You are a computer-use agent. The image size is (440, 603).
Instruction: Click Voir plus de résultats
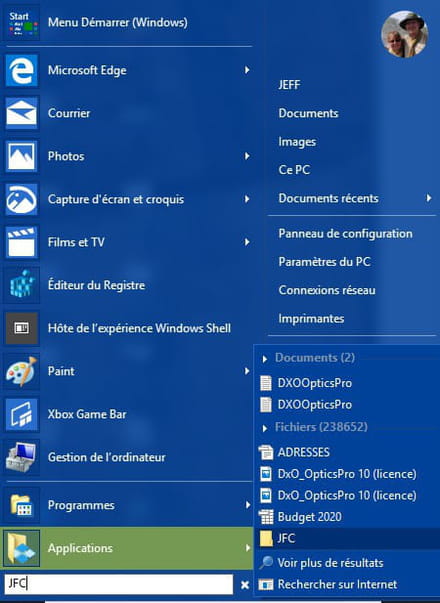point(330,563)
